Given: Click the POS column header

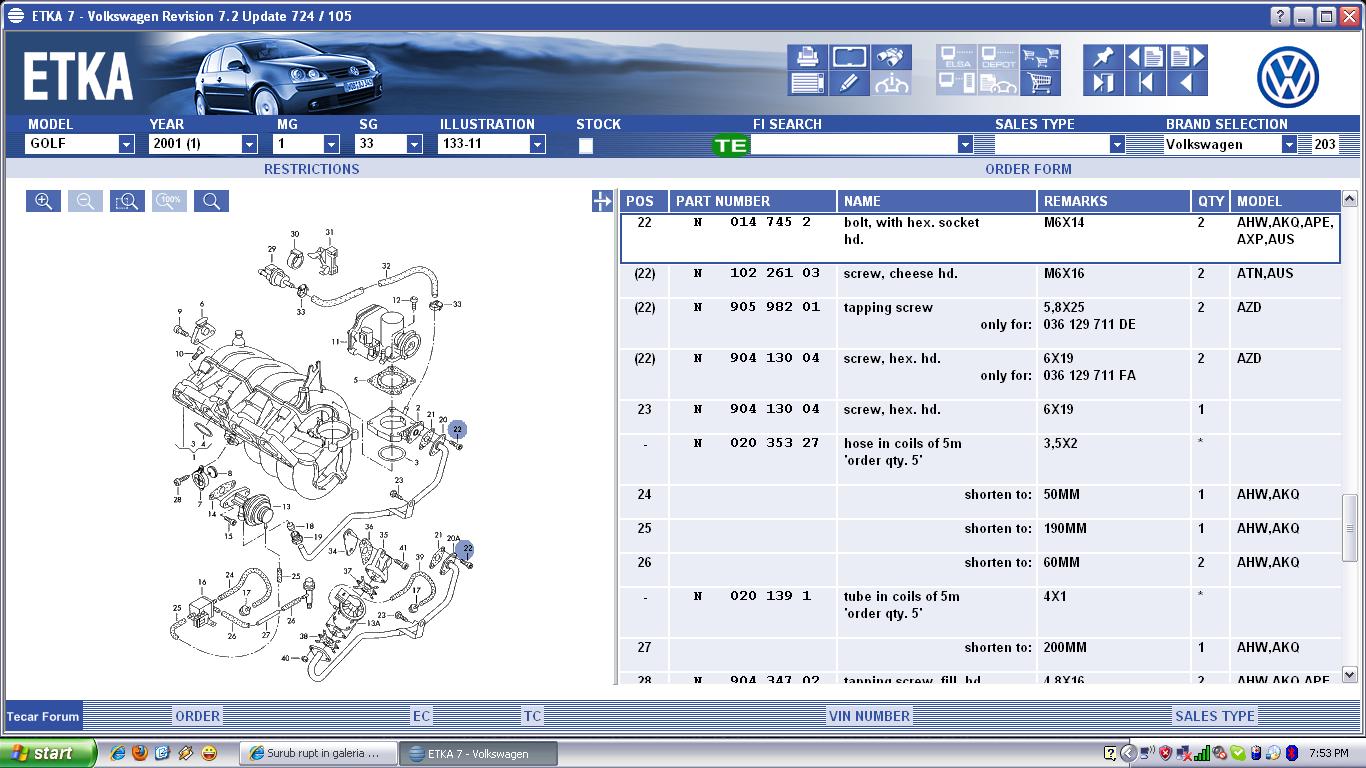Looking at the screenshot, I should click(644, 201).
